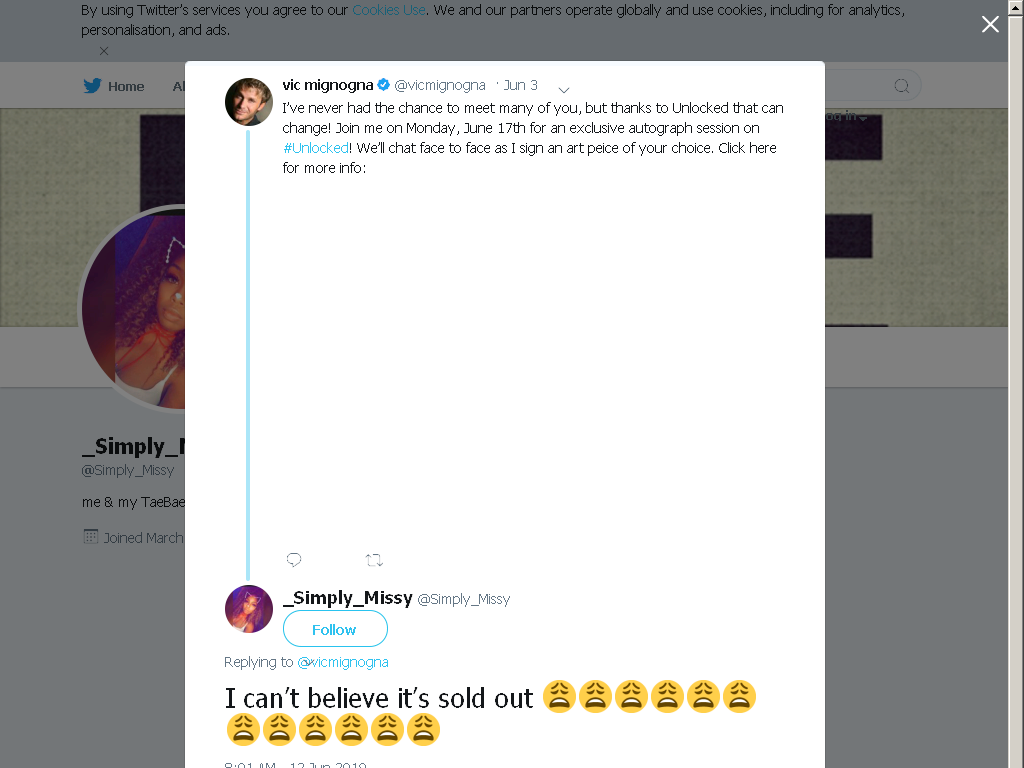Open _Simply_Missy's avatar in reply
The width and height of the screenshot is (1024, 768).
pyautogui.click(x=249, y=609)
